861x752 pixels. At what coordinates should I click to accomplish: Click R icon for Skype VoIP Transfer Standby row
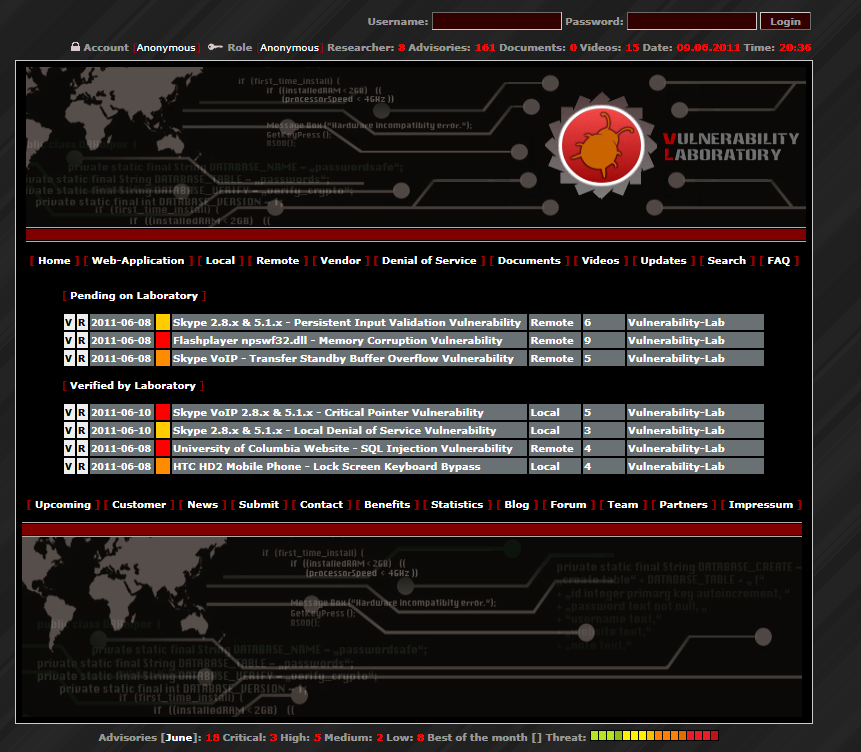point(82,359)
